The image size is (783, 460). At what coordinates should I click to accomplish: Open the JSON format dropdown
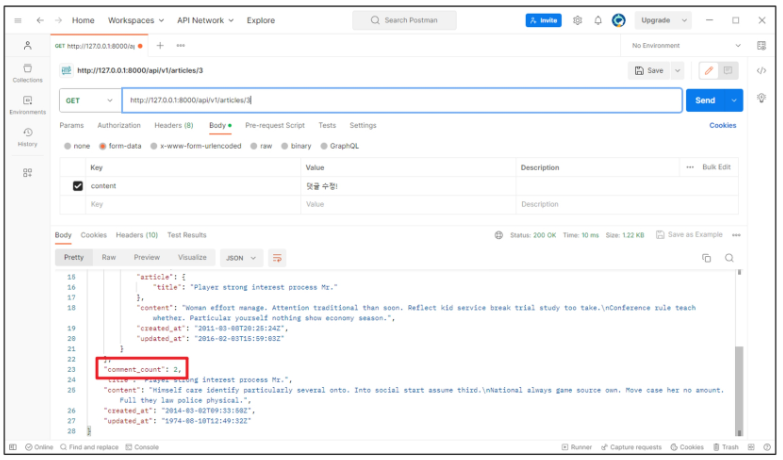tap(240, 258)
